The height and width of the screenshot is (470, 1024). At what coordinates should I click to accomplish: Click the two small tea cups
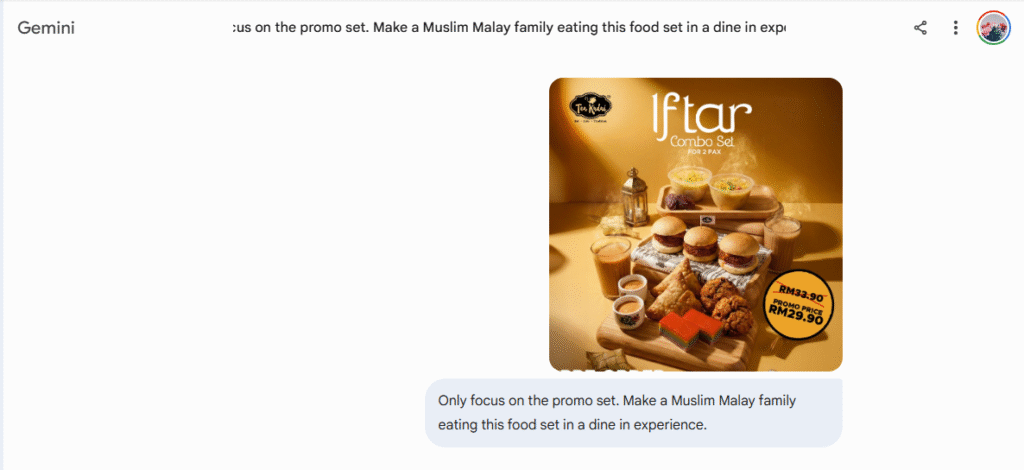[630, 300]
